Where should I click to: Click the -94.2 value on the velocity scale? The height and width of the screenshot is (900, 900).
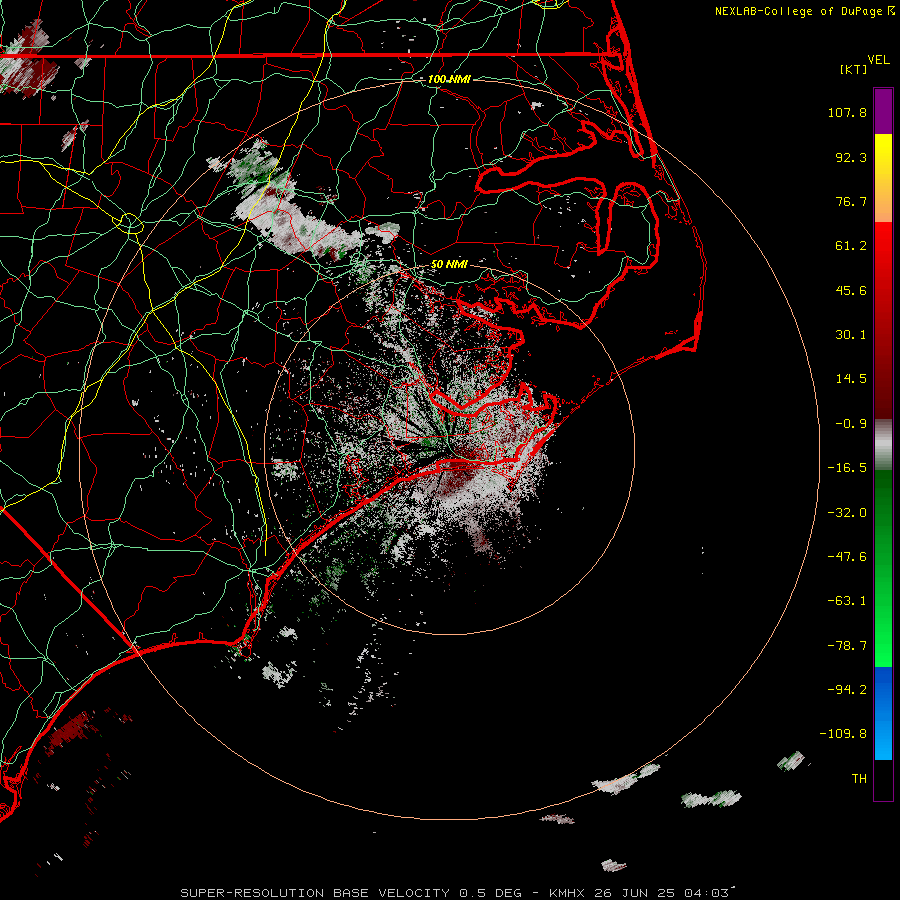pyautogui.click(x=847, y=689)
